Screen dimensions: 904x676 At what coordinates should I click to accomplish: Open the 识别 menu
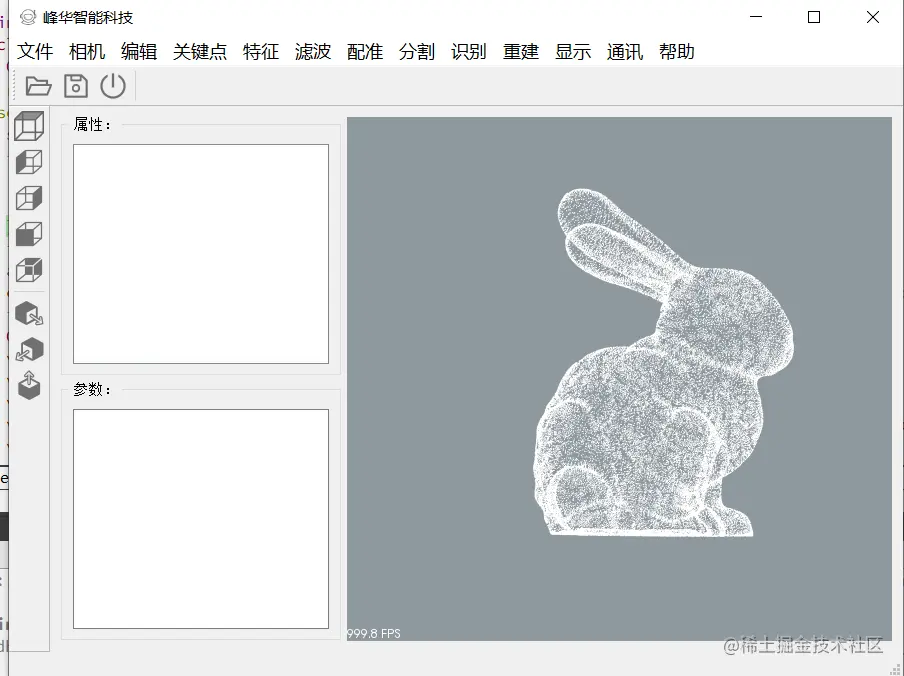(x=468, y=52)
